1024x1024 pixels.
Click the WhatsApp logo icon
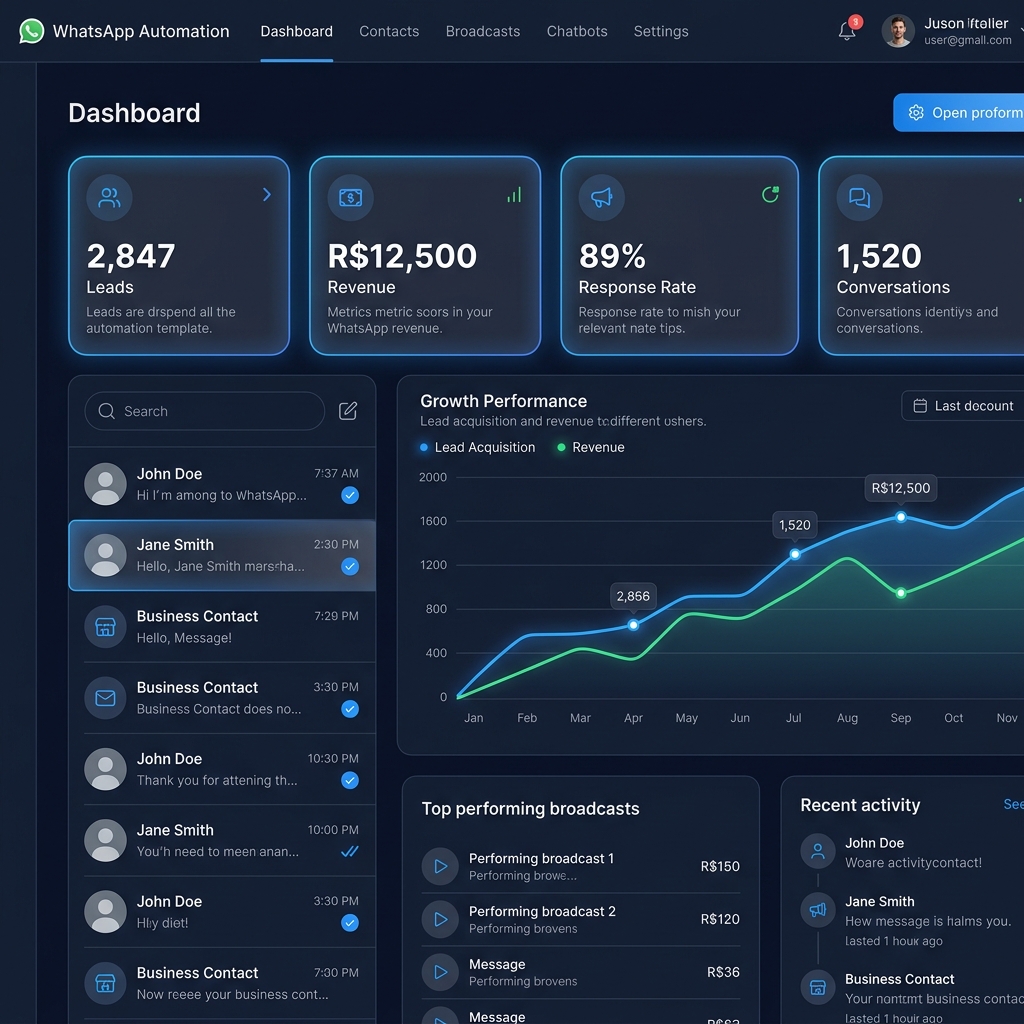(31, 31)
